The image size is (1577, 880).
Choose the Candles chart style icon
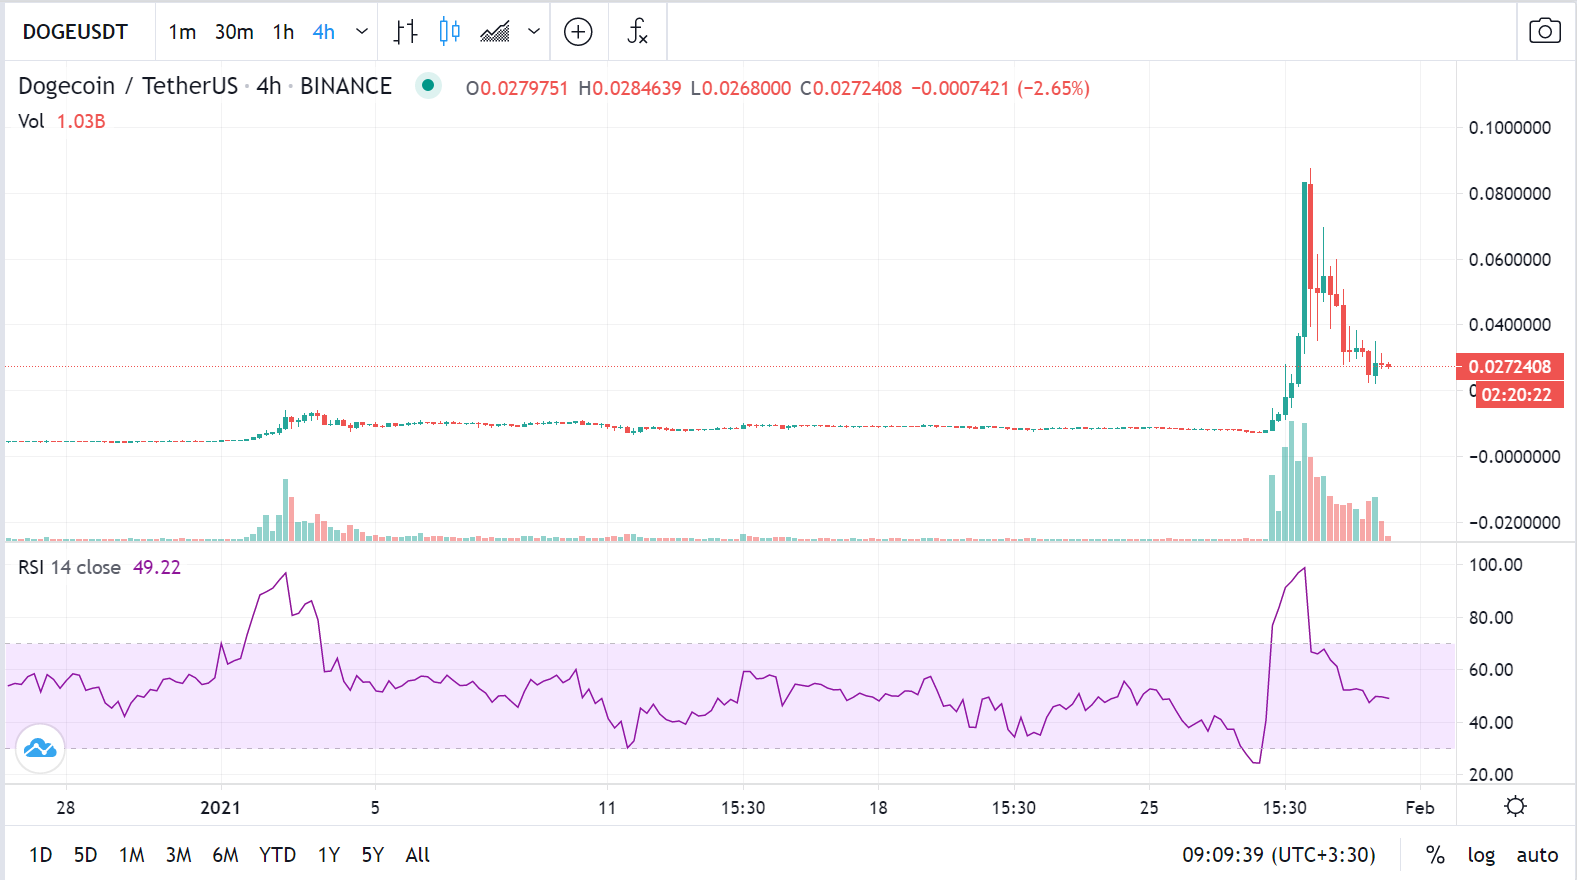tap(450, 32)
